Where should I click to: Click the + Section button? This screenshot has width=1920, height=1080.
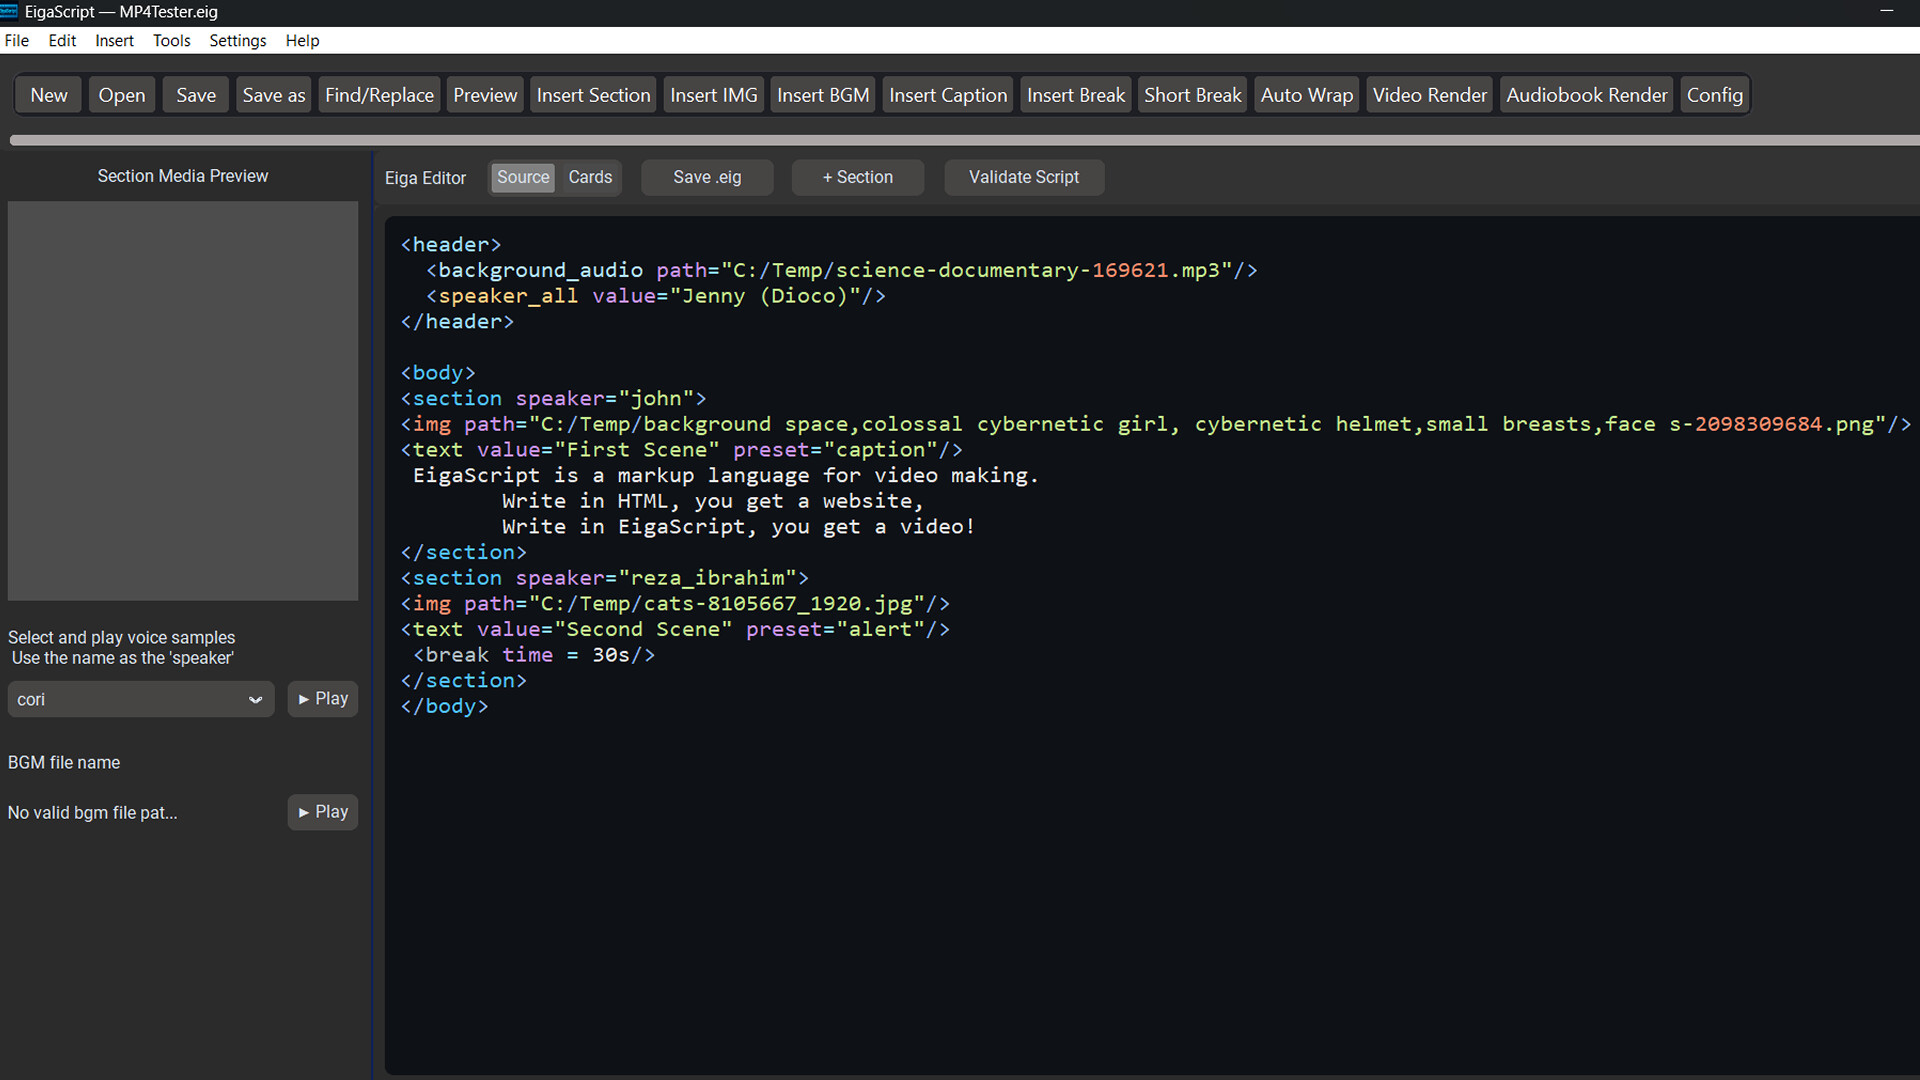857,177
